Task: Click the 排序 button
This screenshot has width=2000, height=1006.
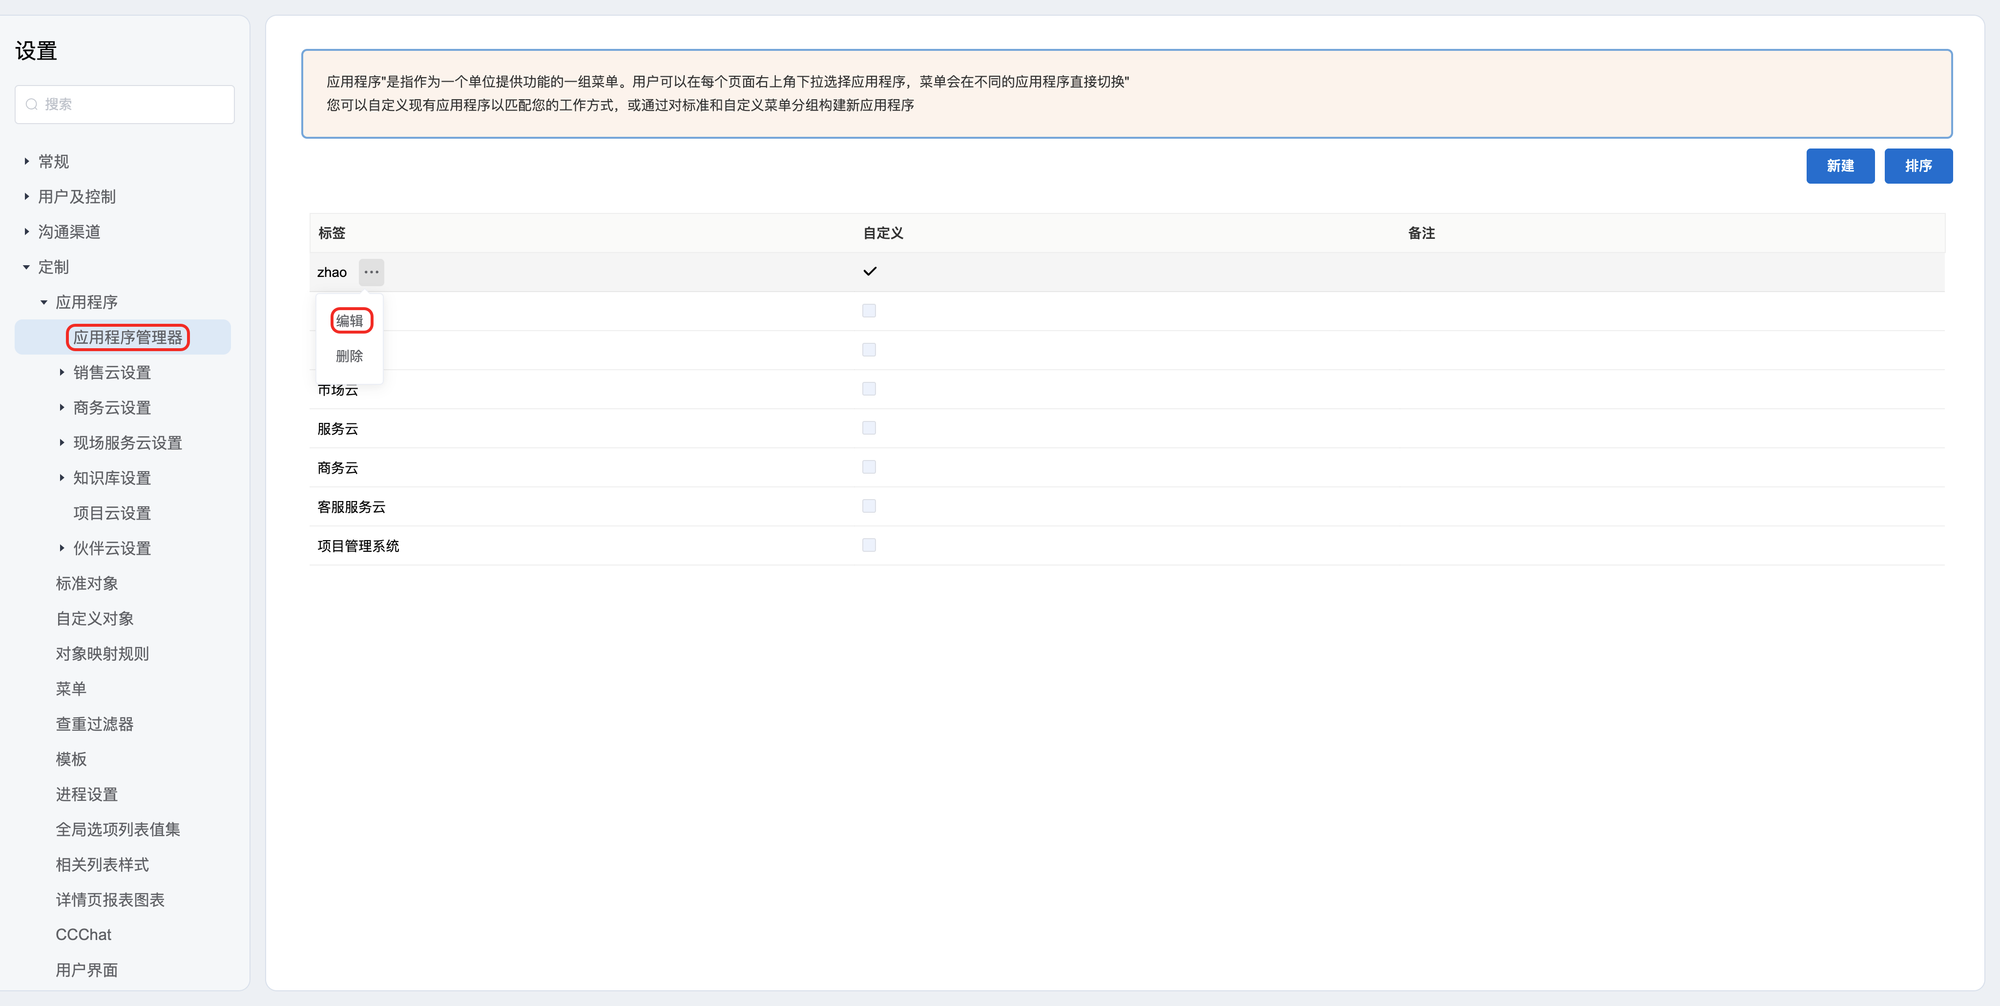Action: (1918, 166)
